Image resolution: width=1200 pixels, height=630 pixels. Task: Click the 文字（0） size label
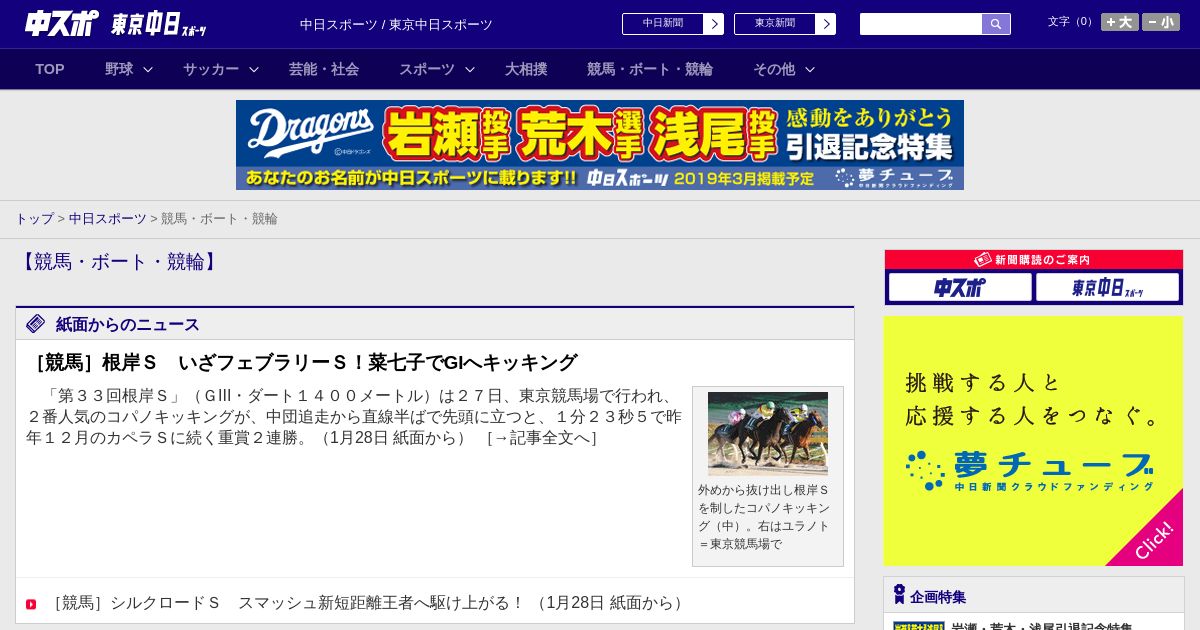point(1071,22)
